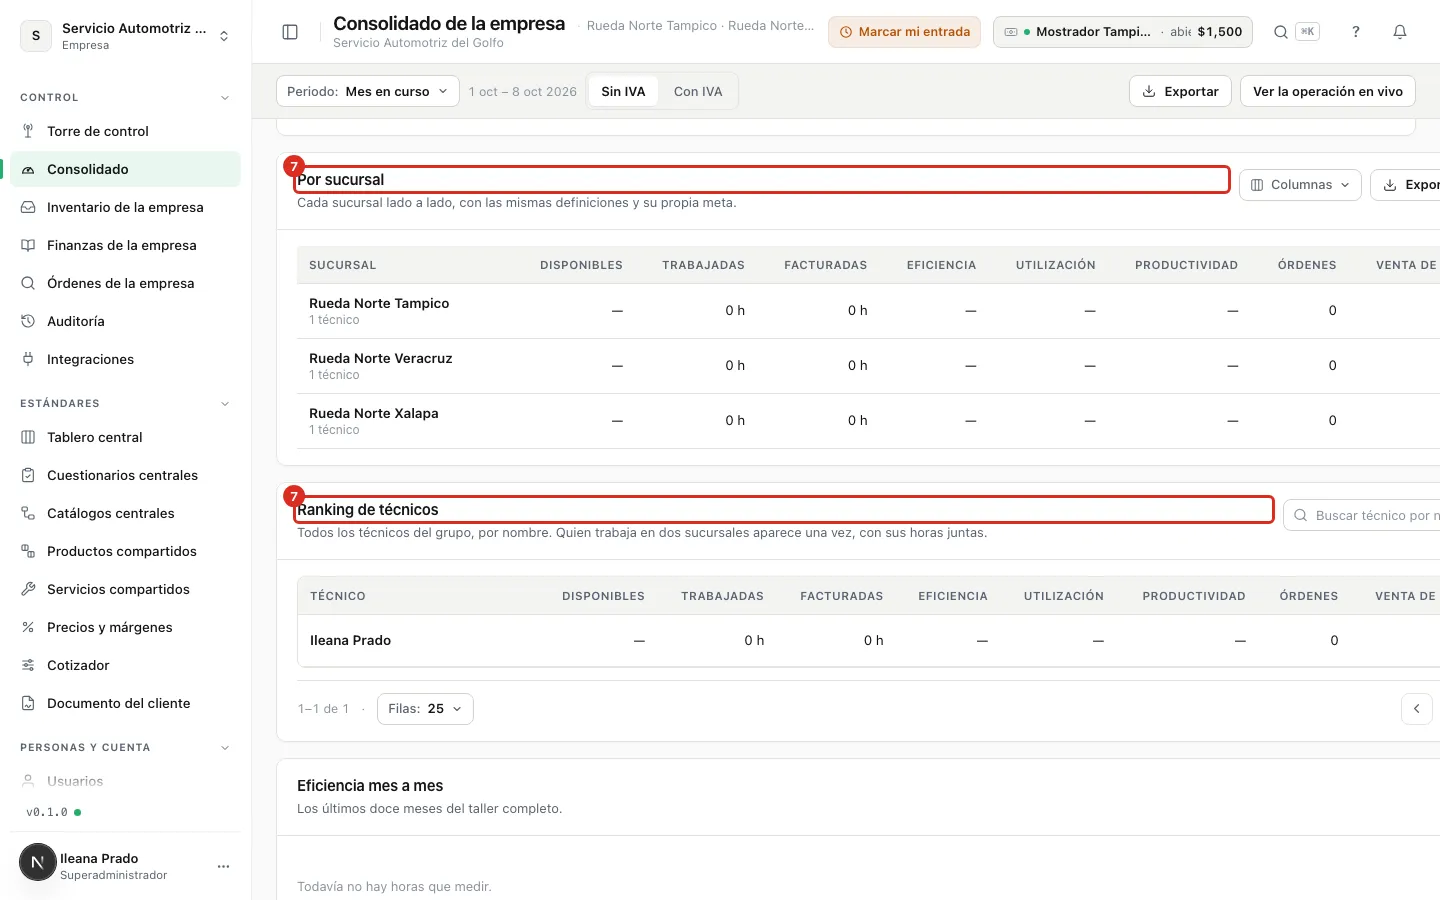Click the Documento del cliente file icon
The image size is (1440, 900).
[x=28, y=703]
